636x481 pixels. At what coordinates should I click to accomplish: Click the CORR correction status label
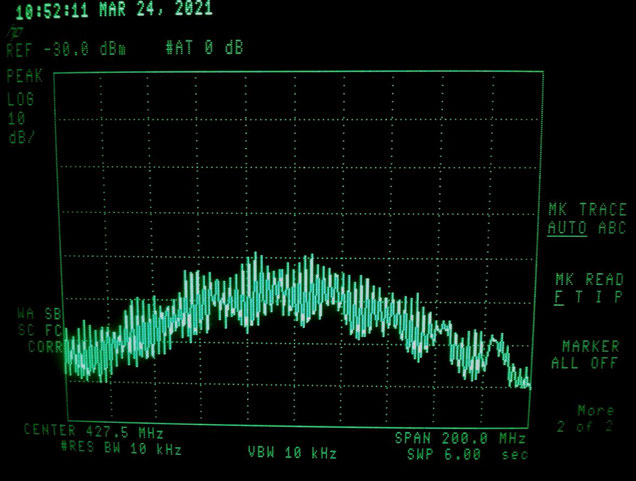click(45, 347)
